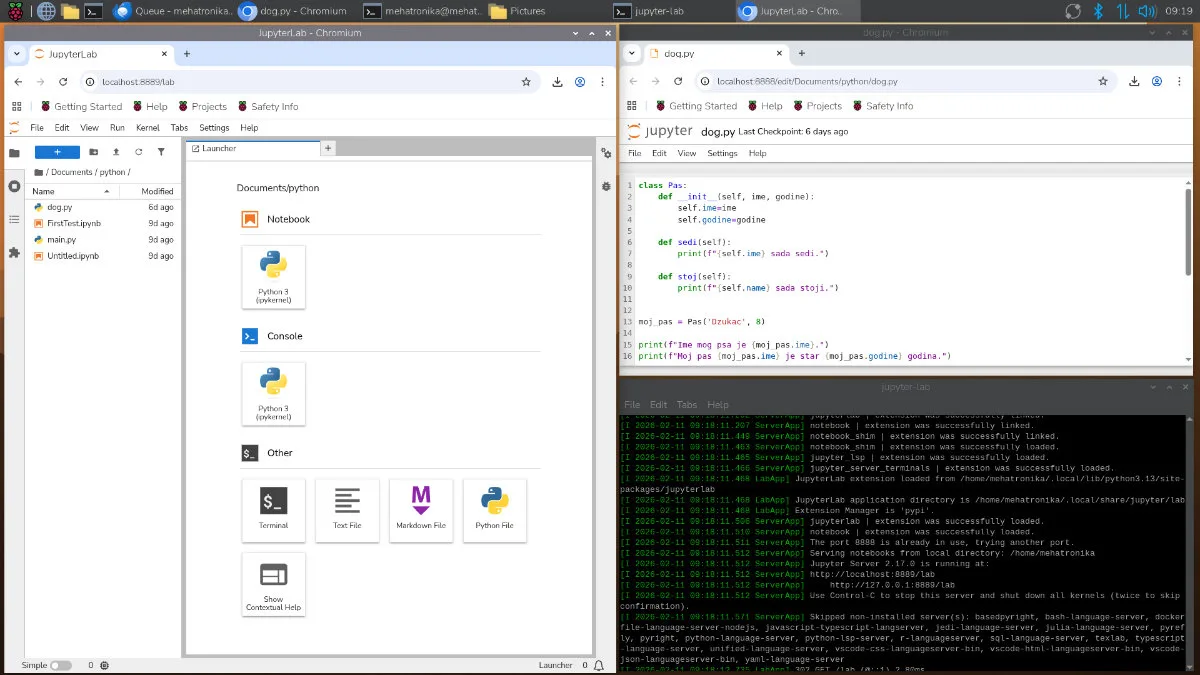1200x675 pixels.
Task: Switch to the Launcher tab
Action: pyautogui.click(x=220, y=148)
